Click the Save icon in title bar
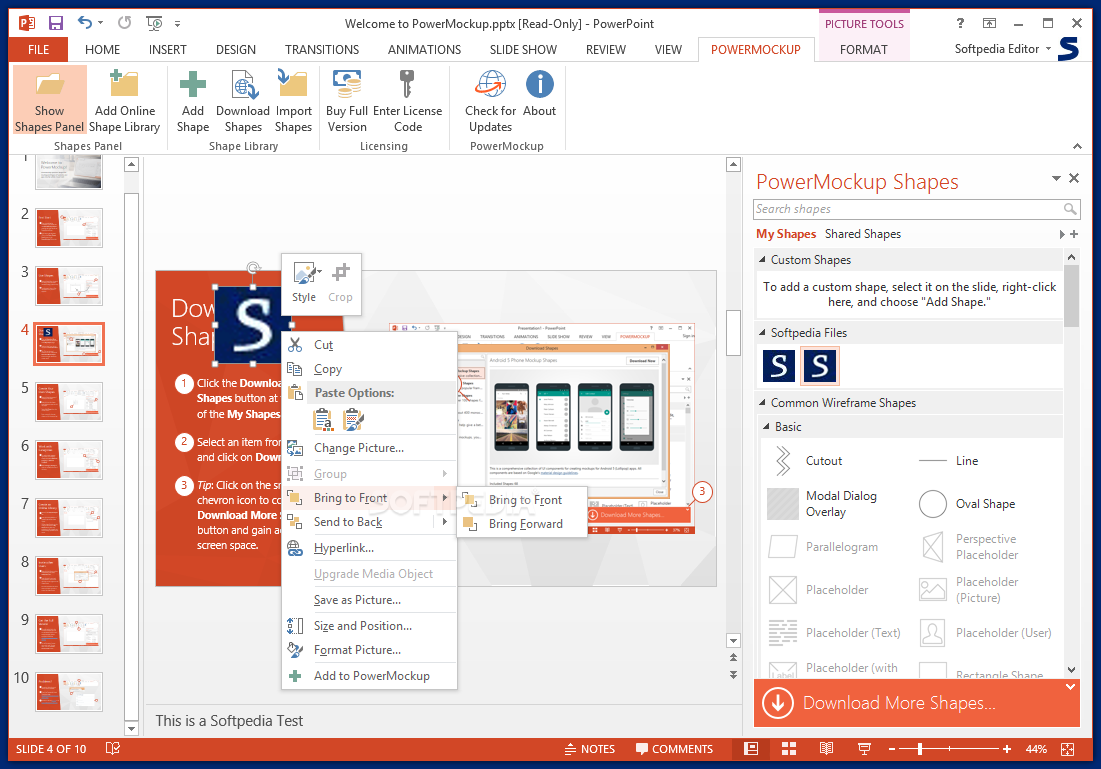The image size is (1101, 769). pyautogui.click(x=55, y=23)
